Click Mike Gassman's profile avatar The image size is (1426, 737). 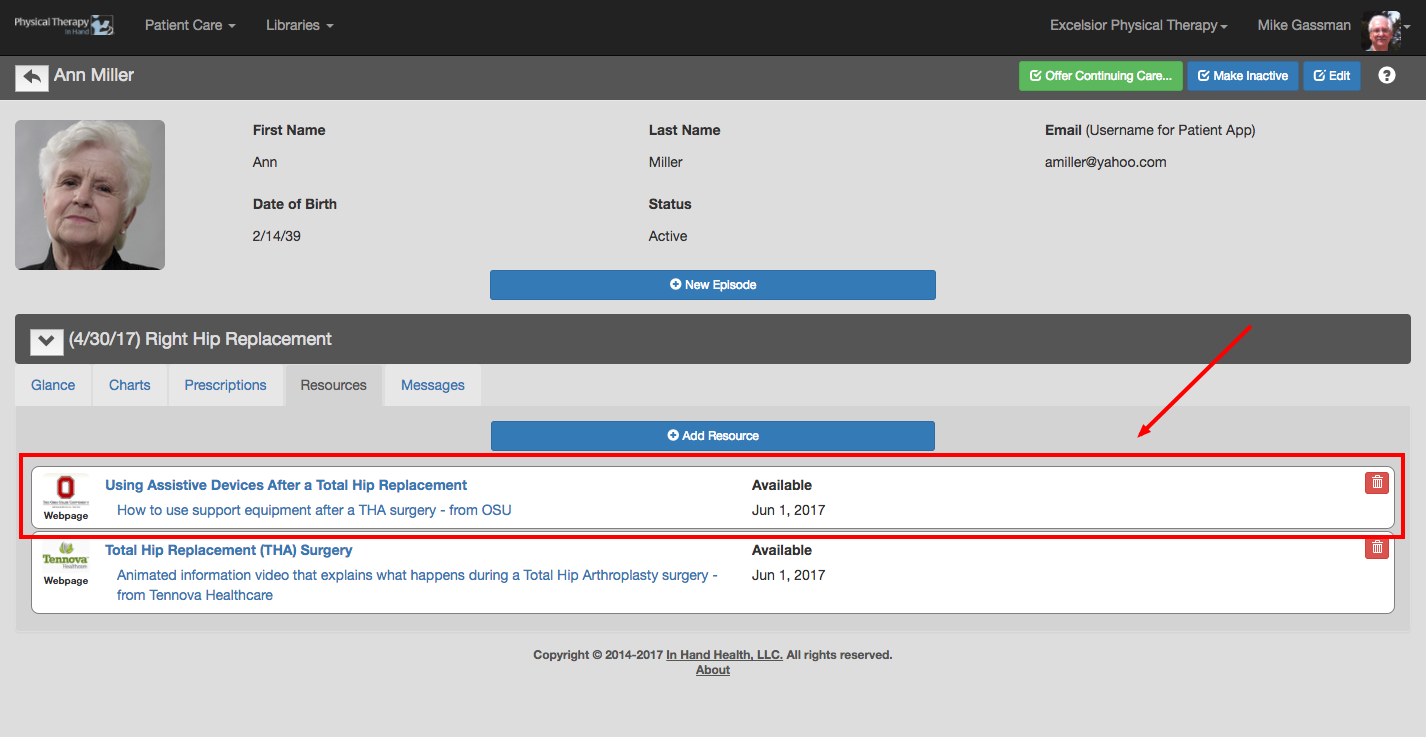[1381, 31]
